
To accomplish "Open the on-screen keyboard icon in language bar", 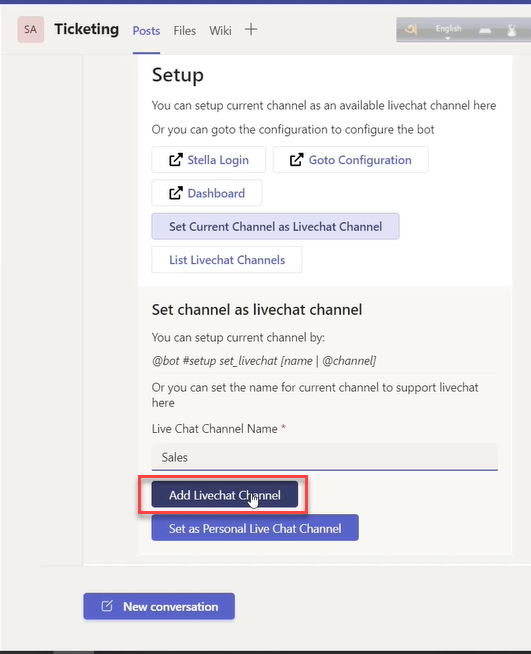I will click(485, 30).
